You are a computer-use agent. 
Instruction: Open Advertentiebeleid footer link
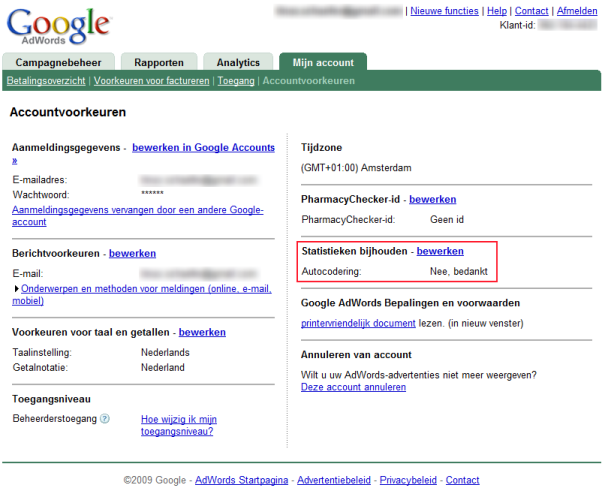(334, 480)
